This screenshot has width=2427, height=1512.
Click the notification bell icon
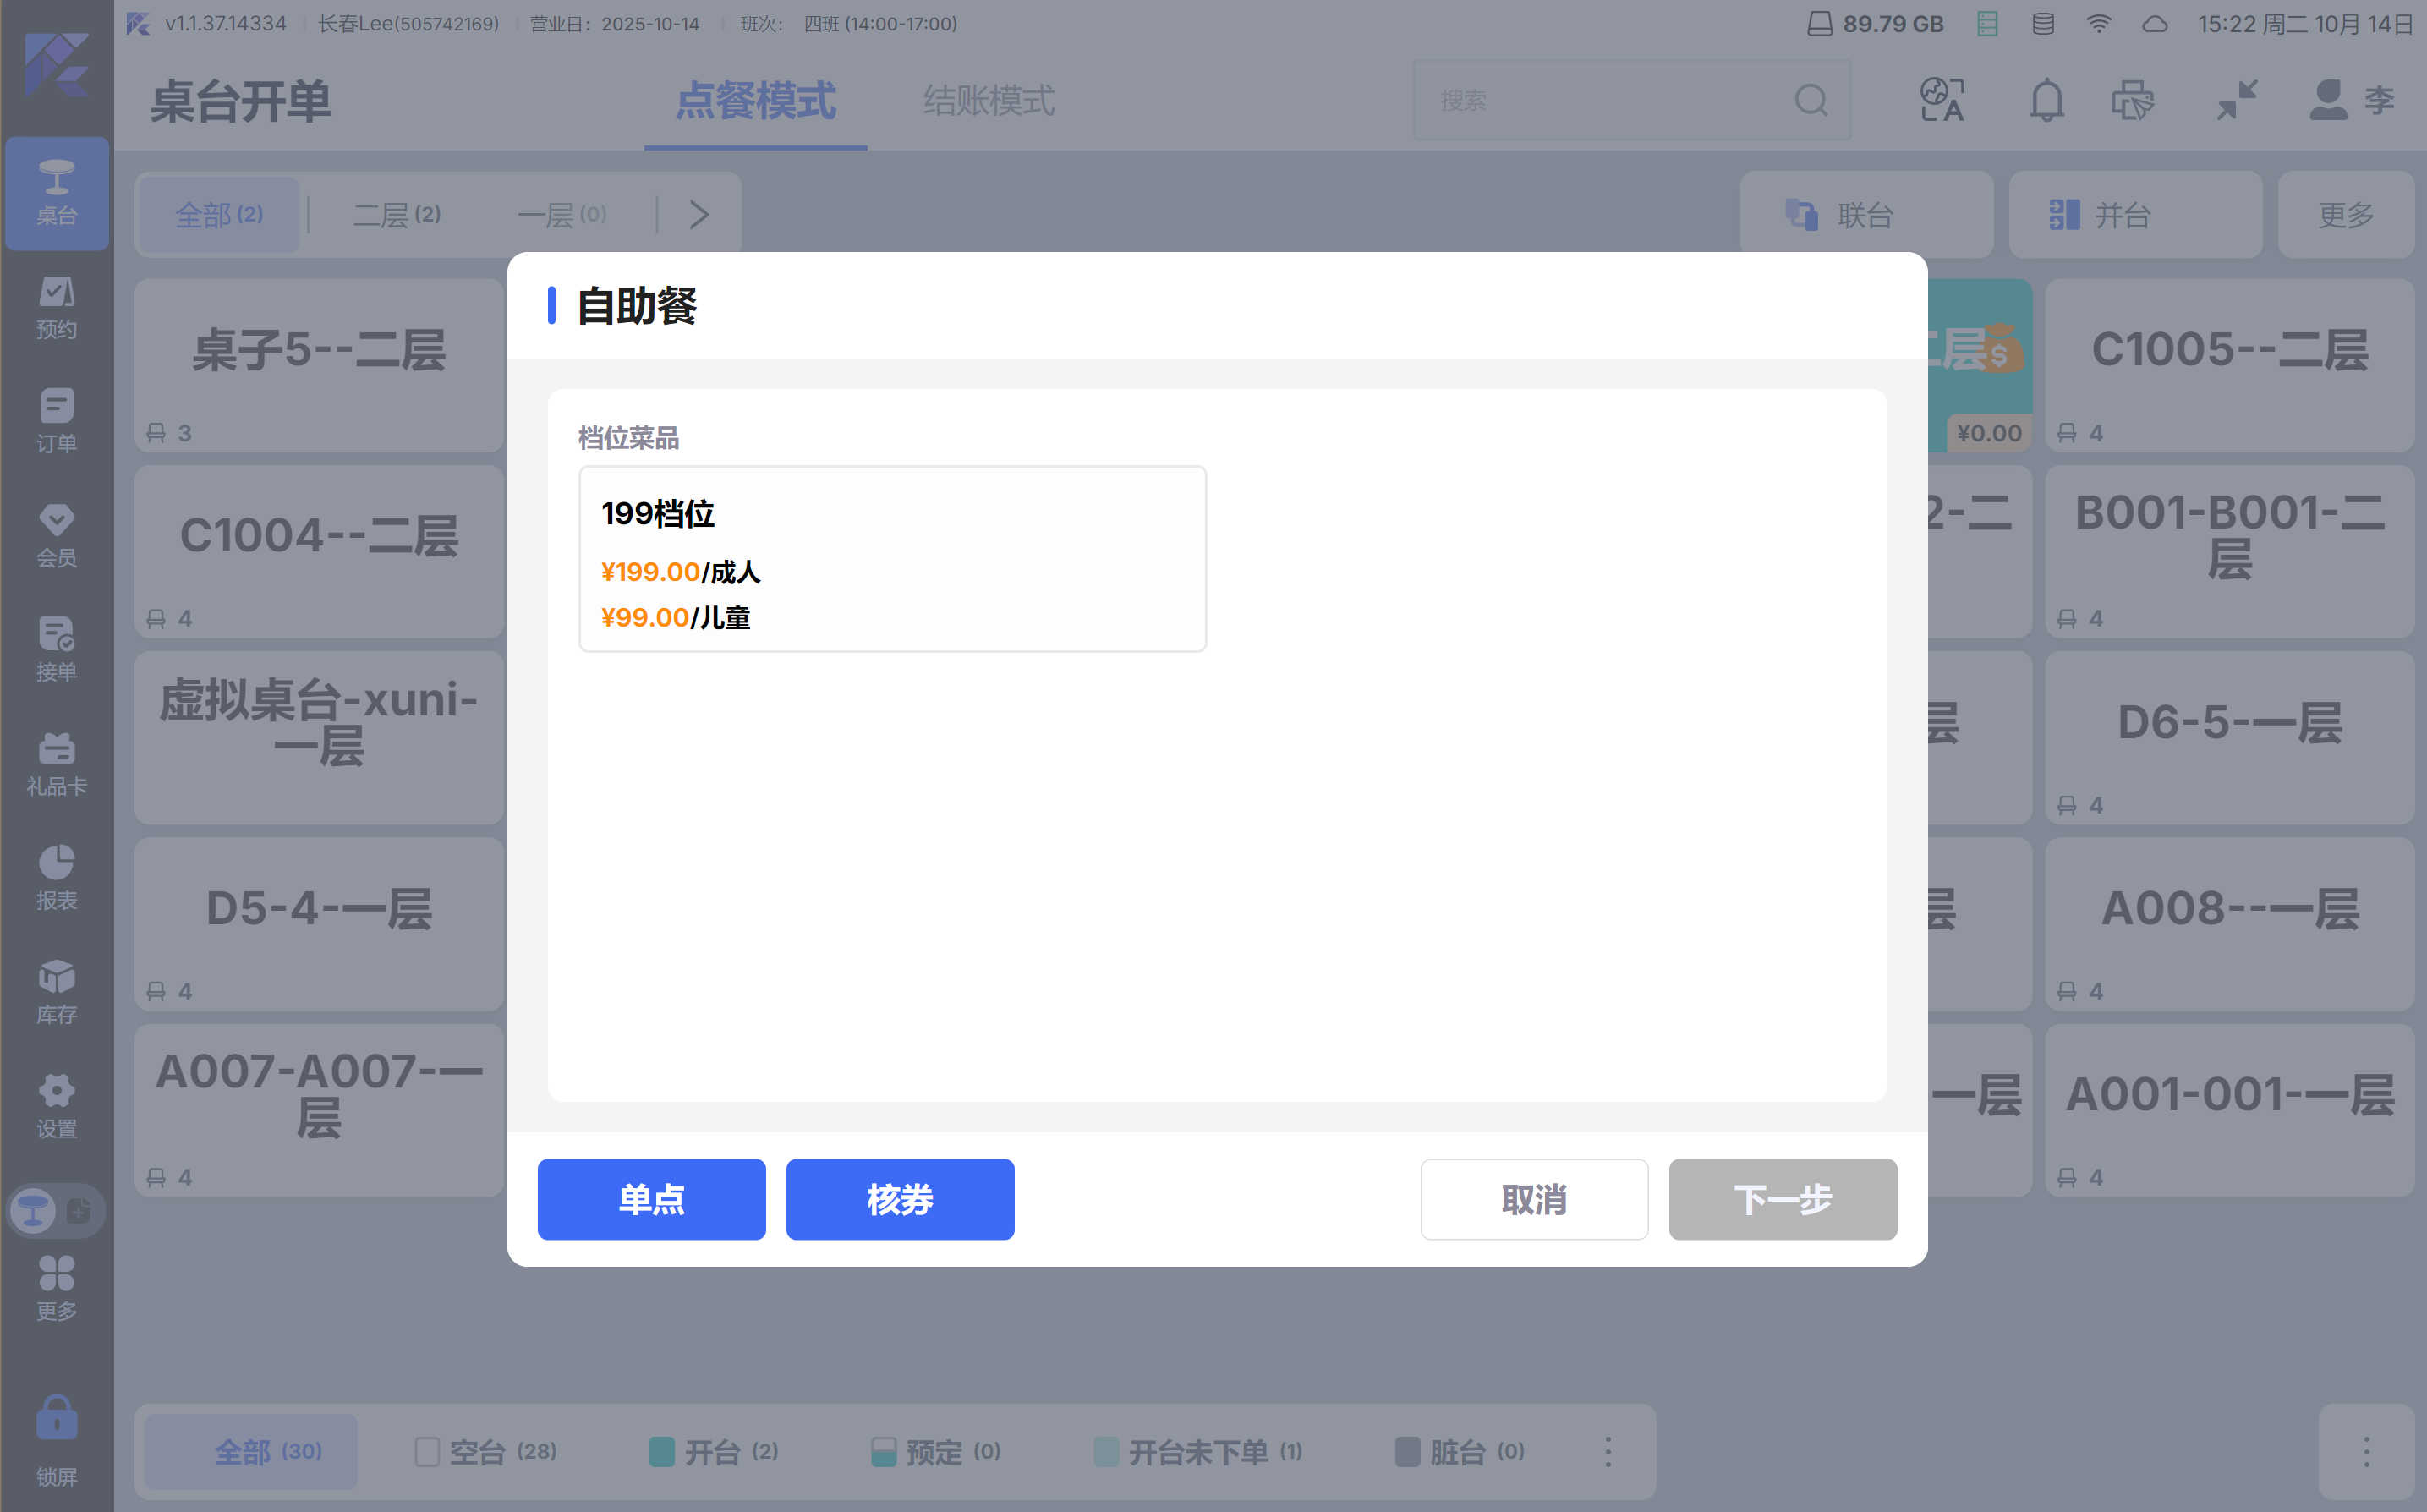[x=2046, y=100]
